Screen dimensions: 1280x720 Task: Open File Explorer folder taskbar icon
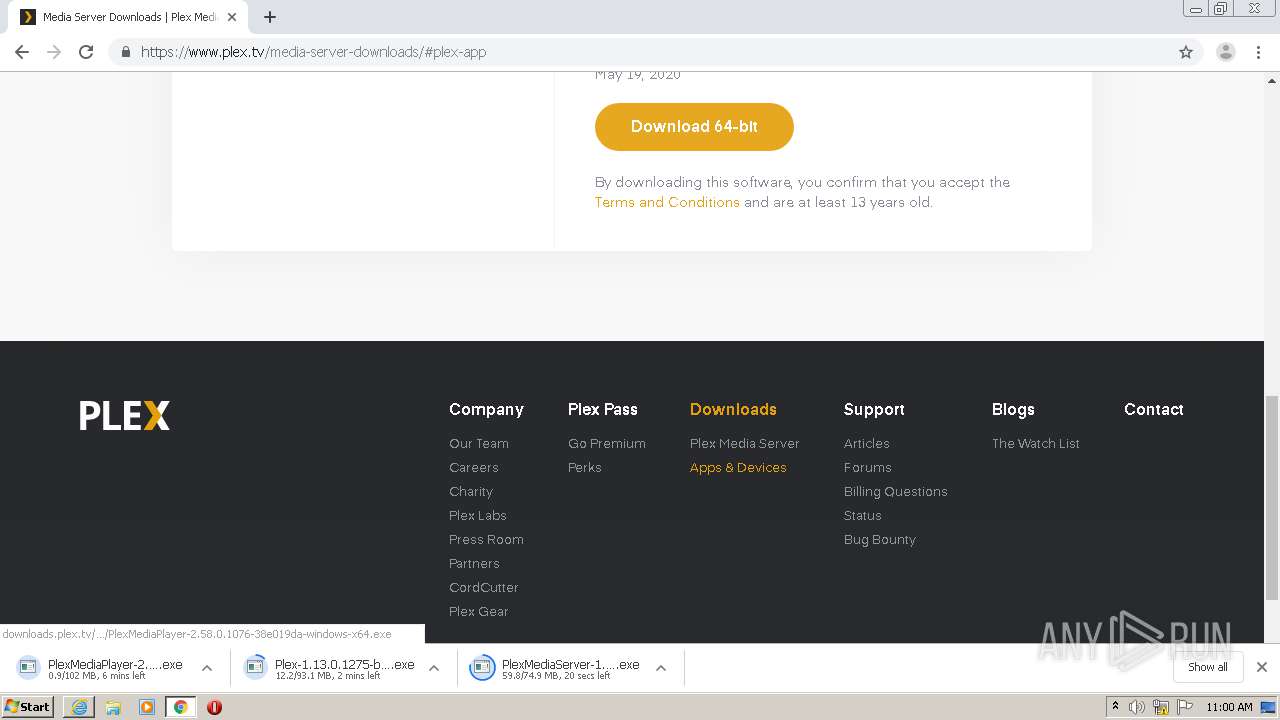pos(113,707)
